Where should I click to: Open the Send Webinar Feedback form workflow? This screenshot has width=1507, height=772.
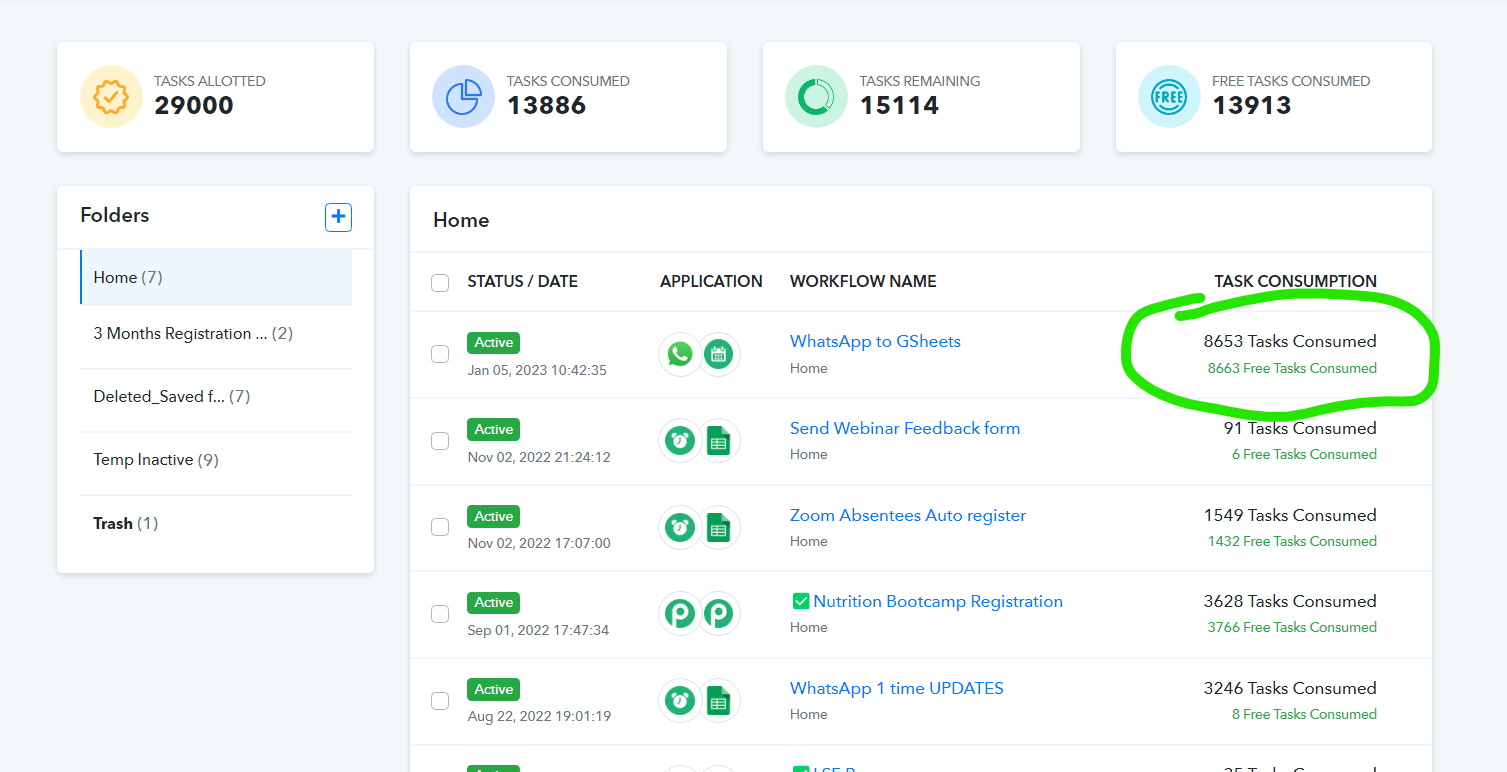tap(905, 428)
